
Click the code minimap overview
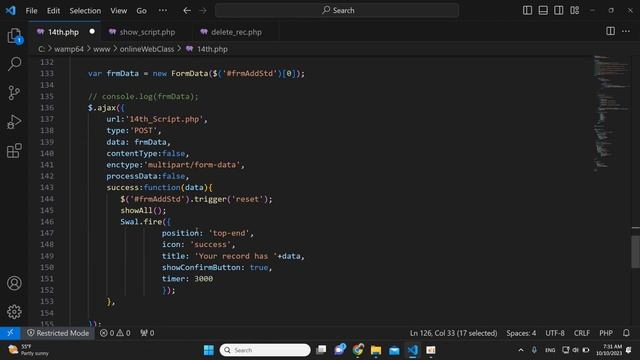611,113
